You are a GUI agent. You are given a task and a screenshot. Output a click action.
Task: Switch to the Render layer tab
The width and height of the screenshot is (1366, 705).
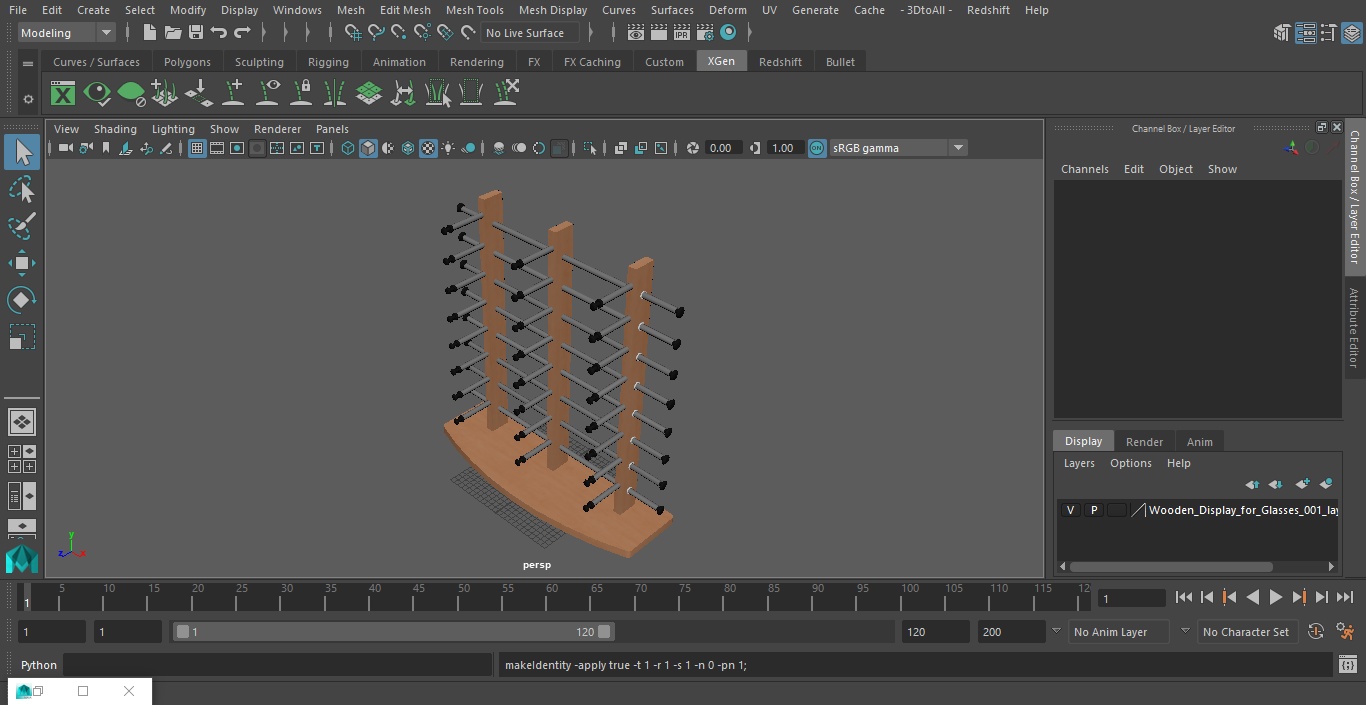click(1144, 442)
